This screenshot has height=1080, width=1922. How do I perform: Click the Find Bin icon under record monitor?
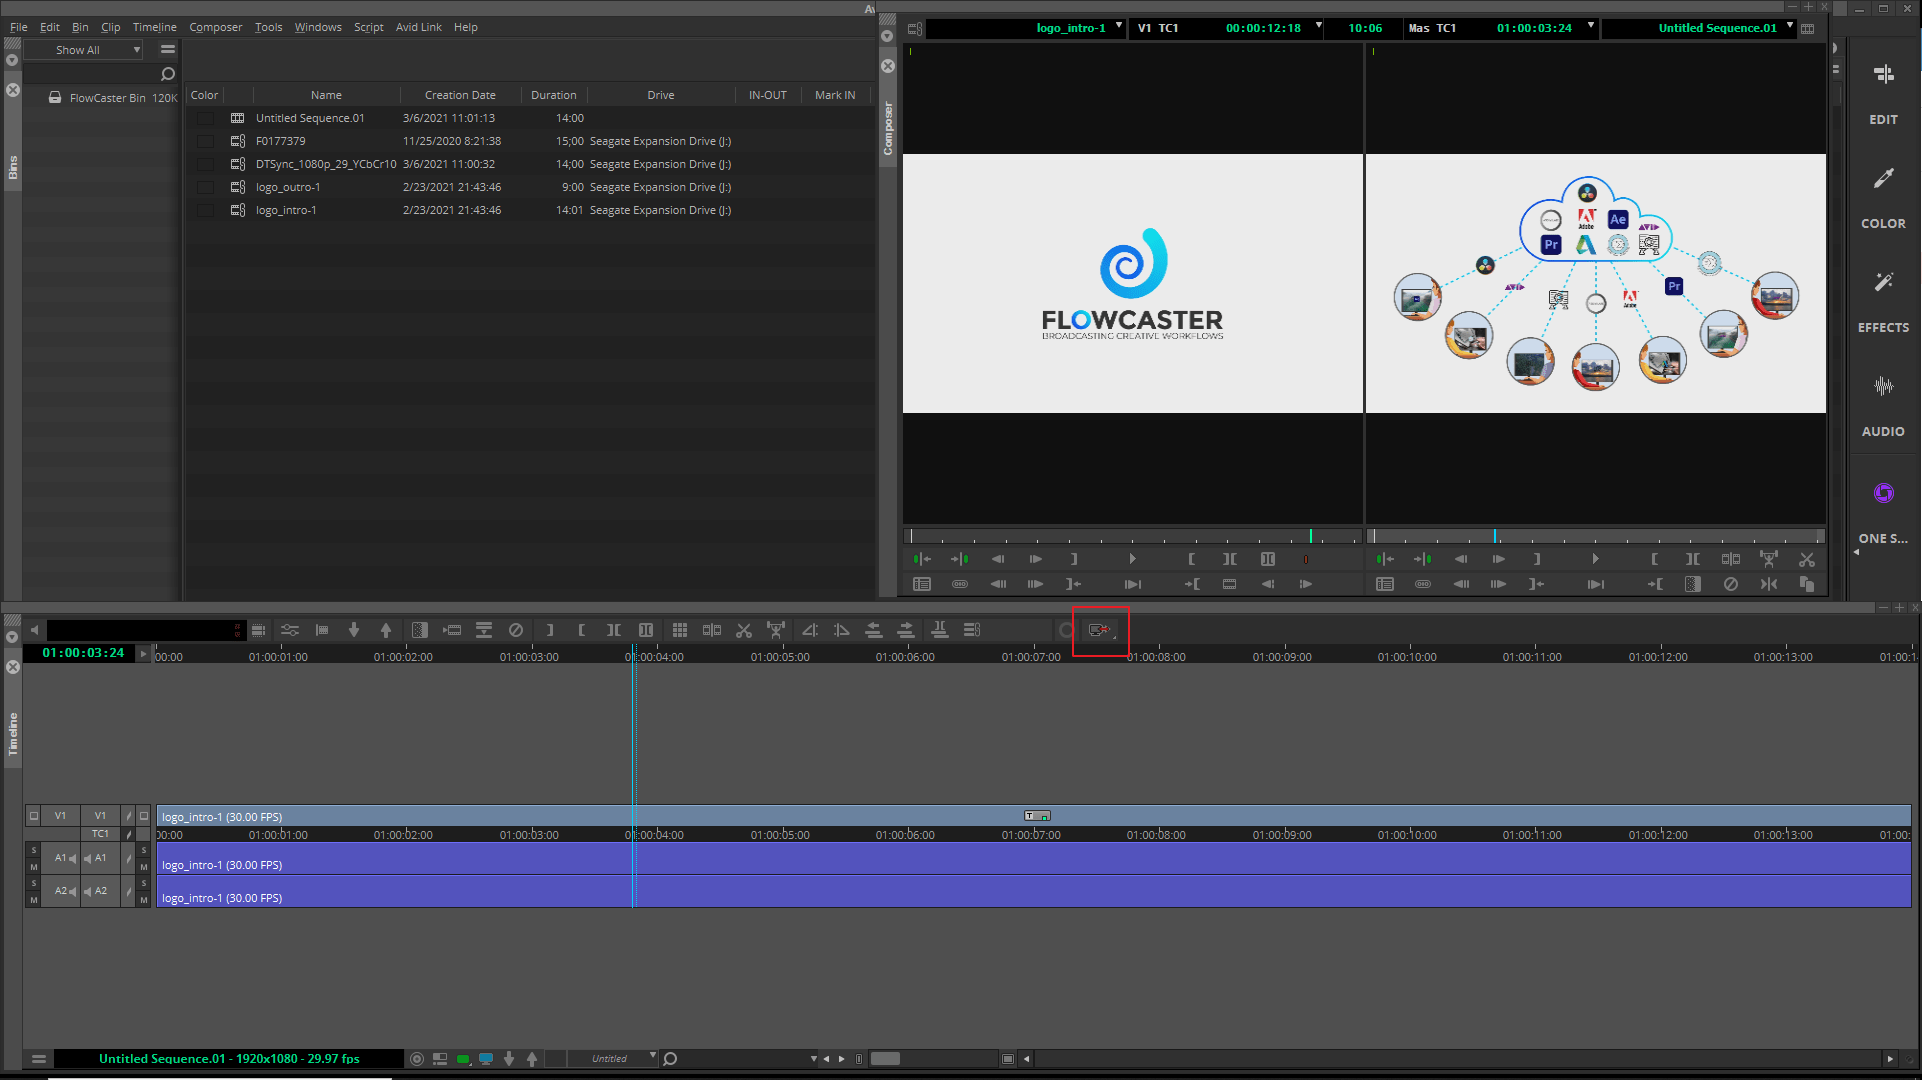click(1385, 584)
